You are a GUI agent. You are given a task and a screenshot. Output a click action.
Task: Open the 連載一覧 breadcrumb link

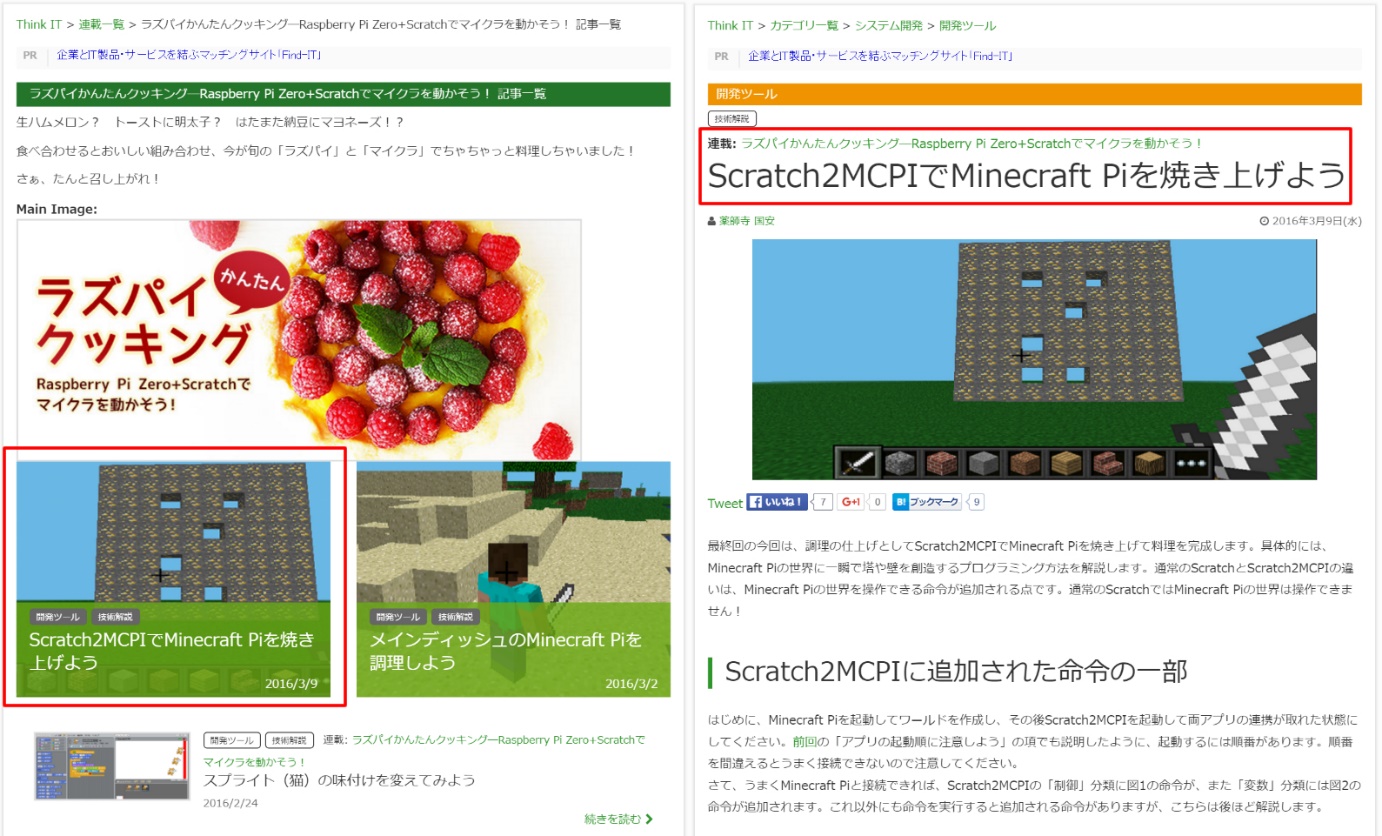click(x=101, y=24)
